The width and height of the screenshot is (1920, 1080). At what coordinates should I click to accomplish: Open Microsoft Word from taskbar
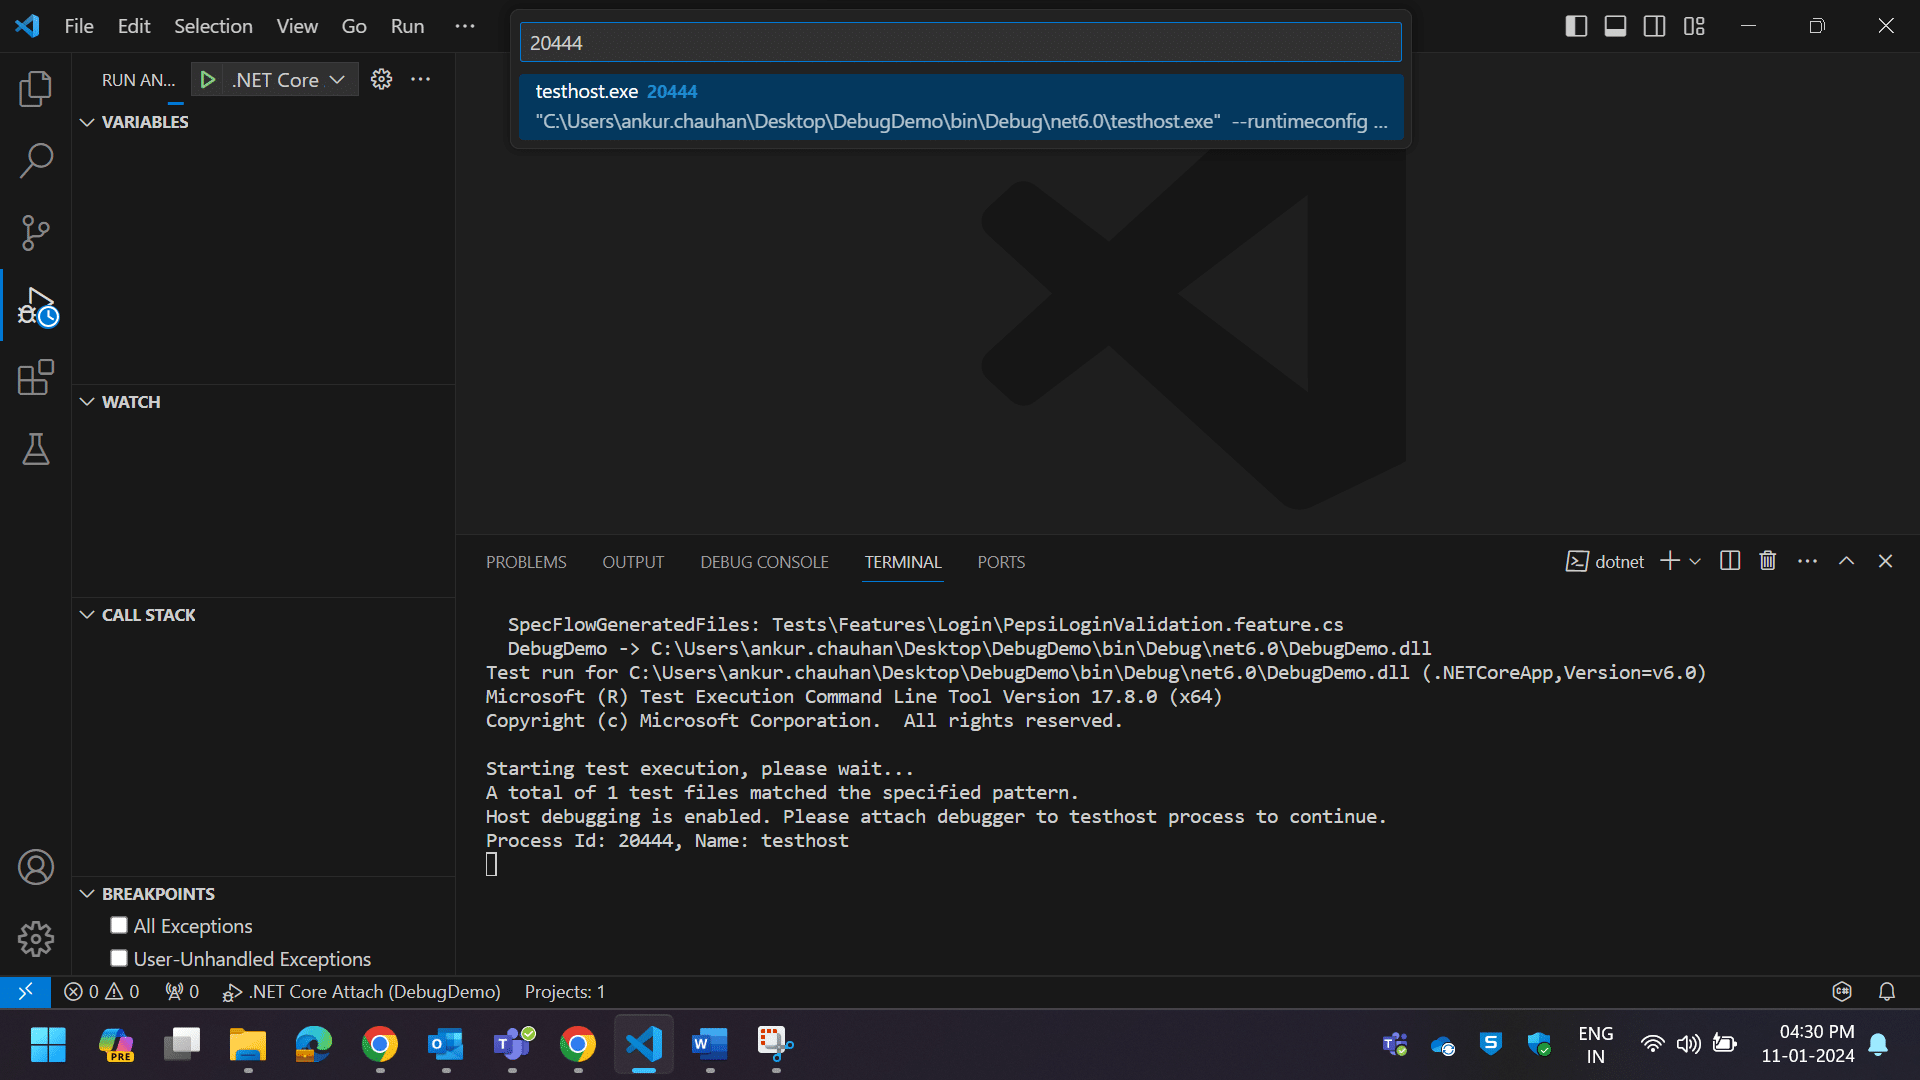pos(710,1045)
